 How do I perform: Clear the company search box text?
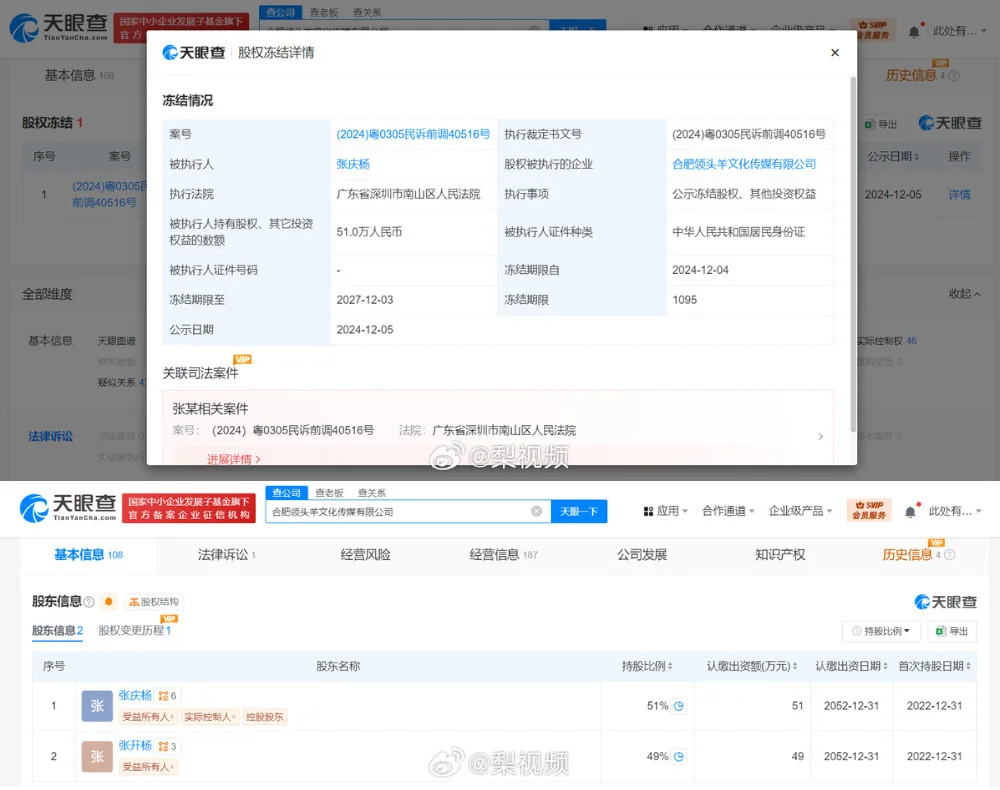(x=536, y=511)
